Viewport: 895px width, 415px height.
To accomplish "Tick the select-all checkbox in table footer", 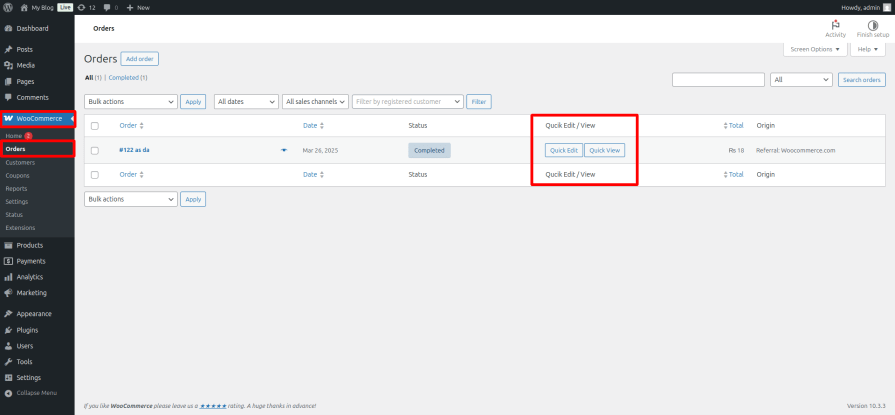I will (x=95, y=175).
